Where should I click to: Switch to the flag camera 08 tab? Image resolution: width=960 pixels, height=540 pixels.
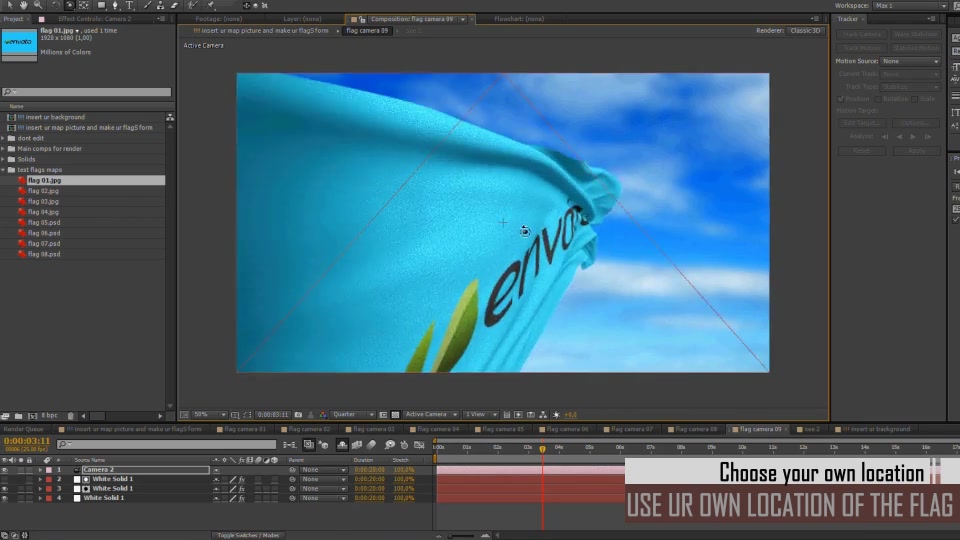[x=695, y=429]
